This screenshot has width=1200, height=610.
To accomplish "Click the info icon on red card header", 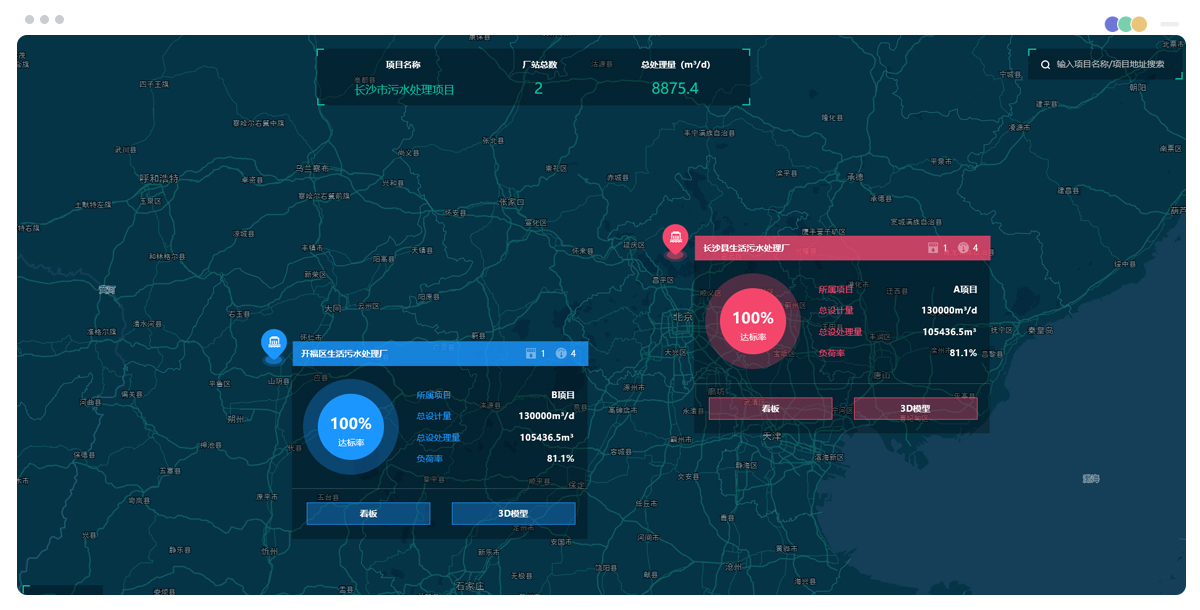I will [963, 248].
